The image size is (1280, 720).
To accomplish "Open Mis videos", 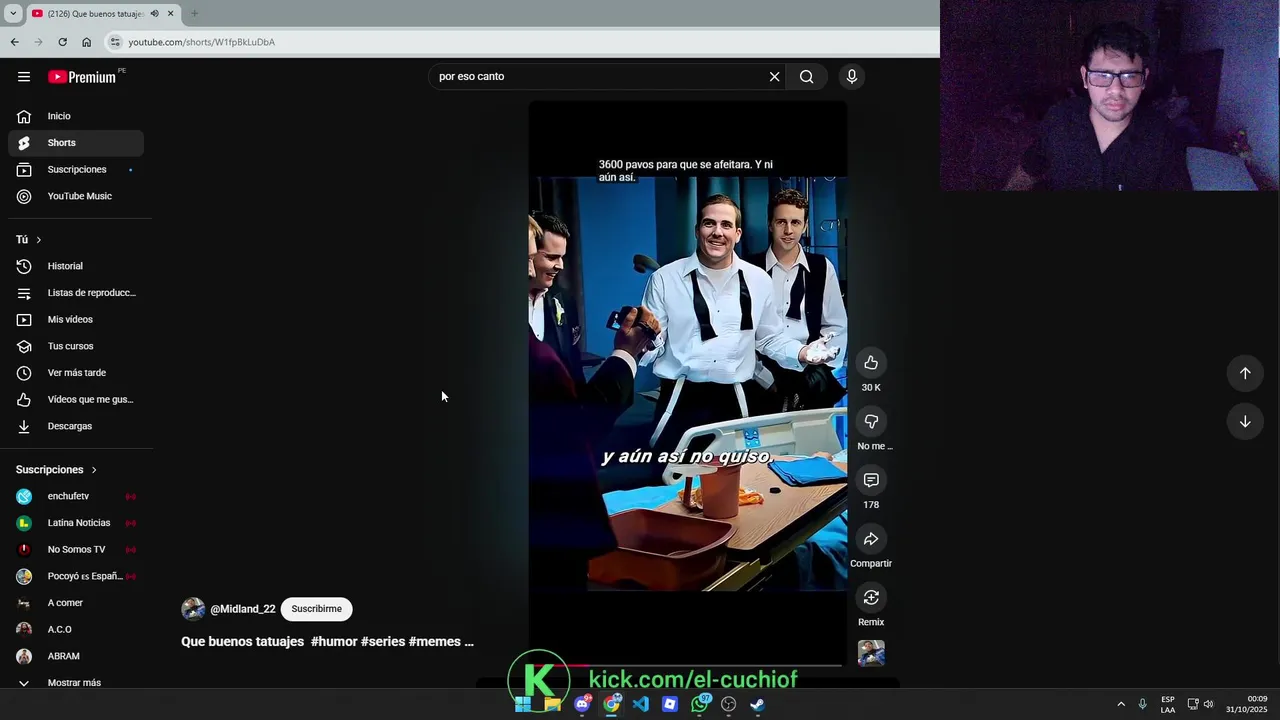I will 76,319.
